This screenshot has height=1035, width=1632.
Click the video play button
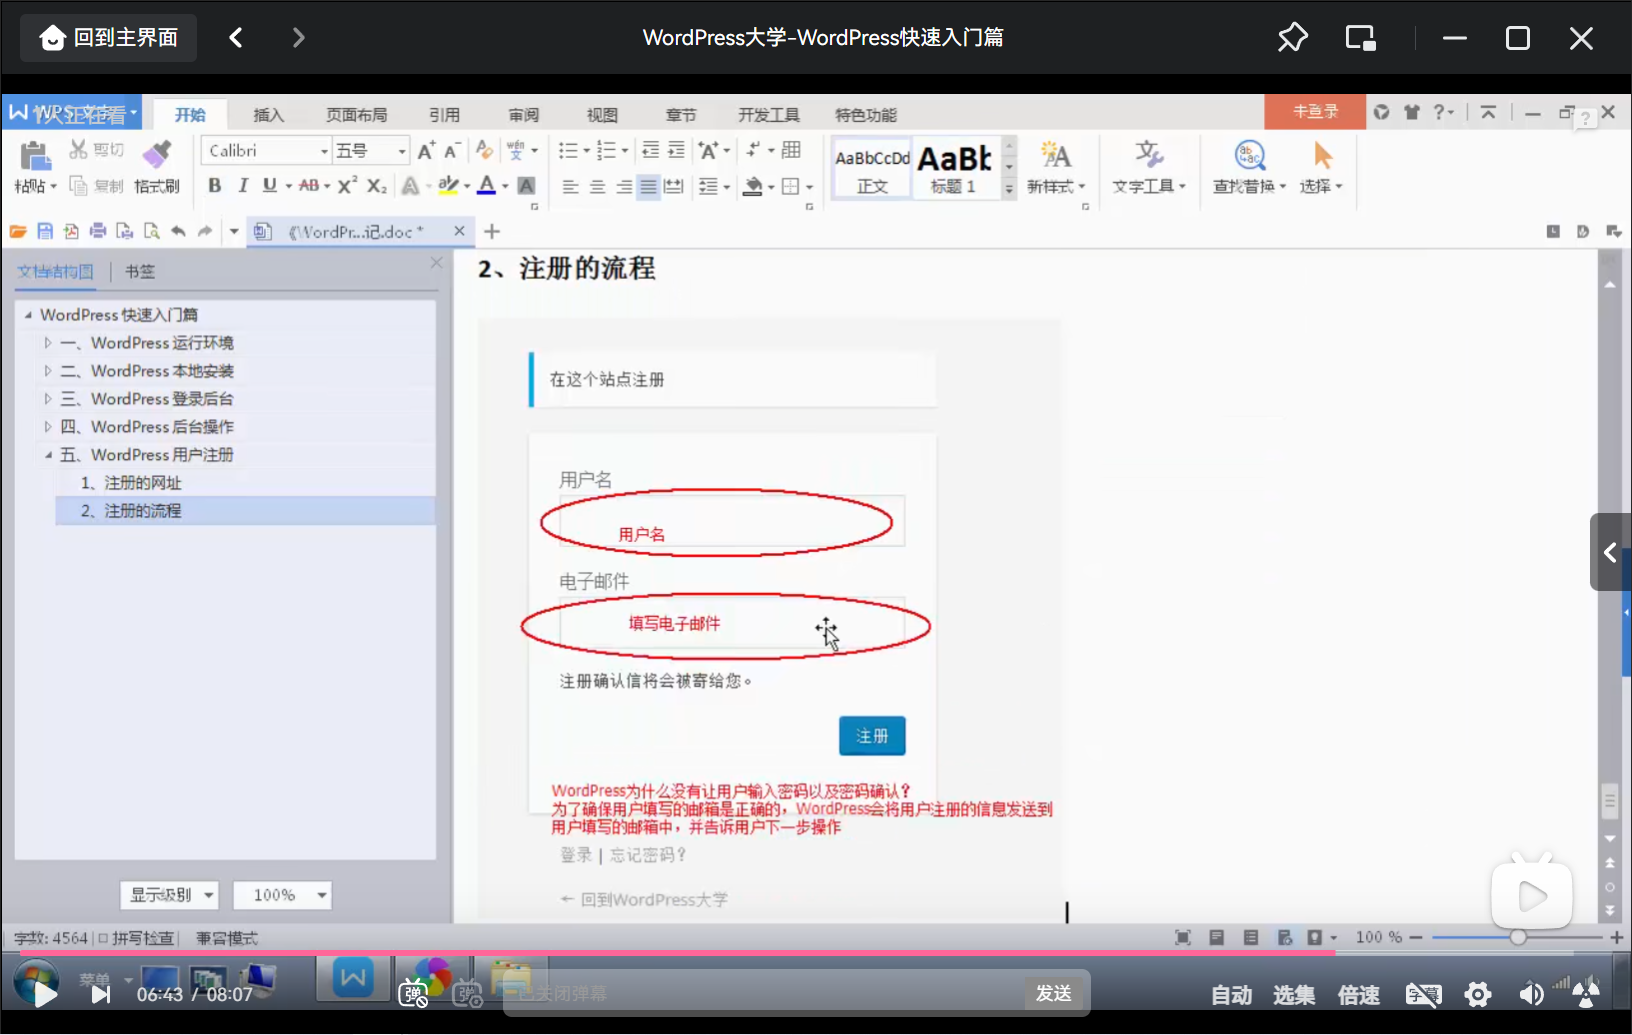point(44,994)
